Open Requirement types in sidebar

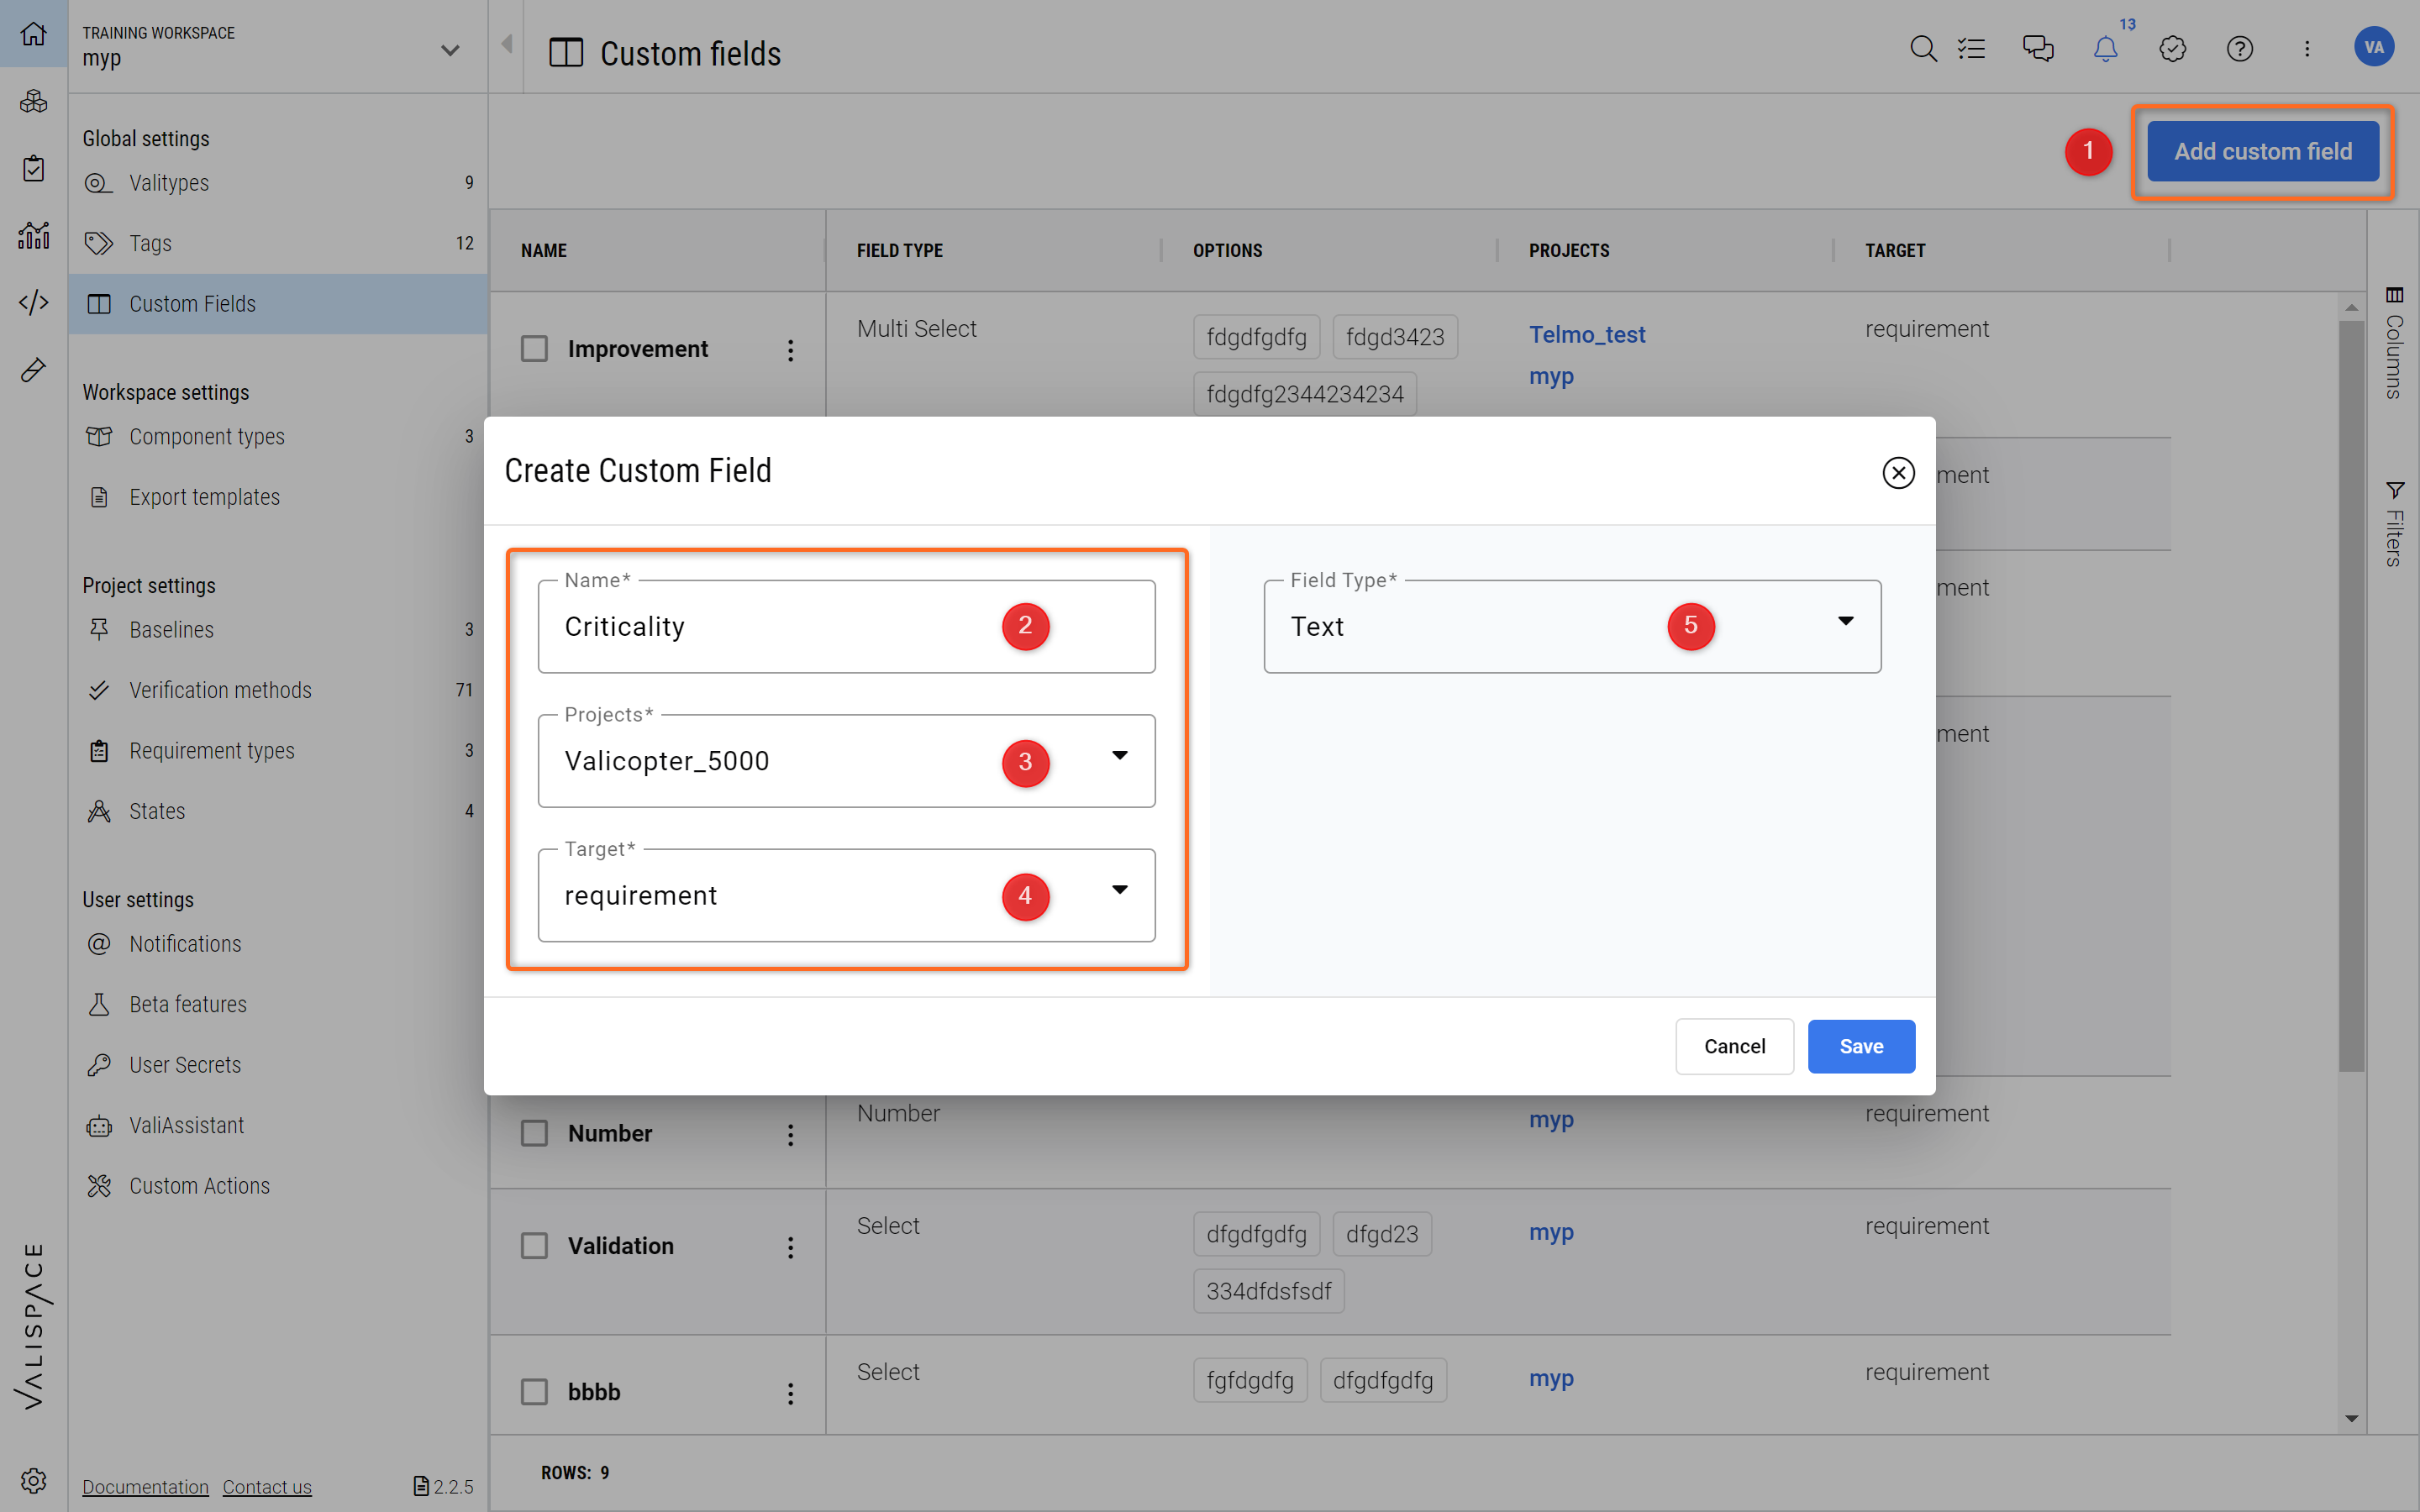point(278,751)
